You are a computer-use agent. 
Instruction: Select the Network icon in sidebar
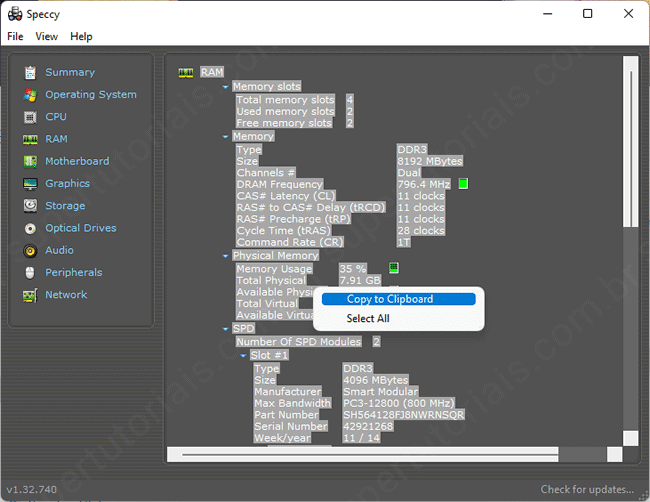tap(30, 295)
